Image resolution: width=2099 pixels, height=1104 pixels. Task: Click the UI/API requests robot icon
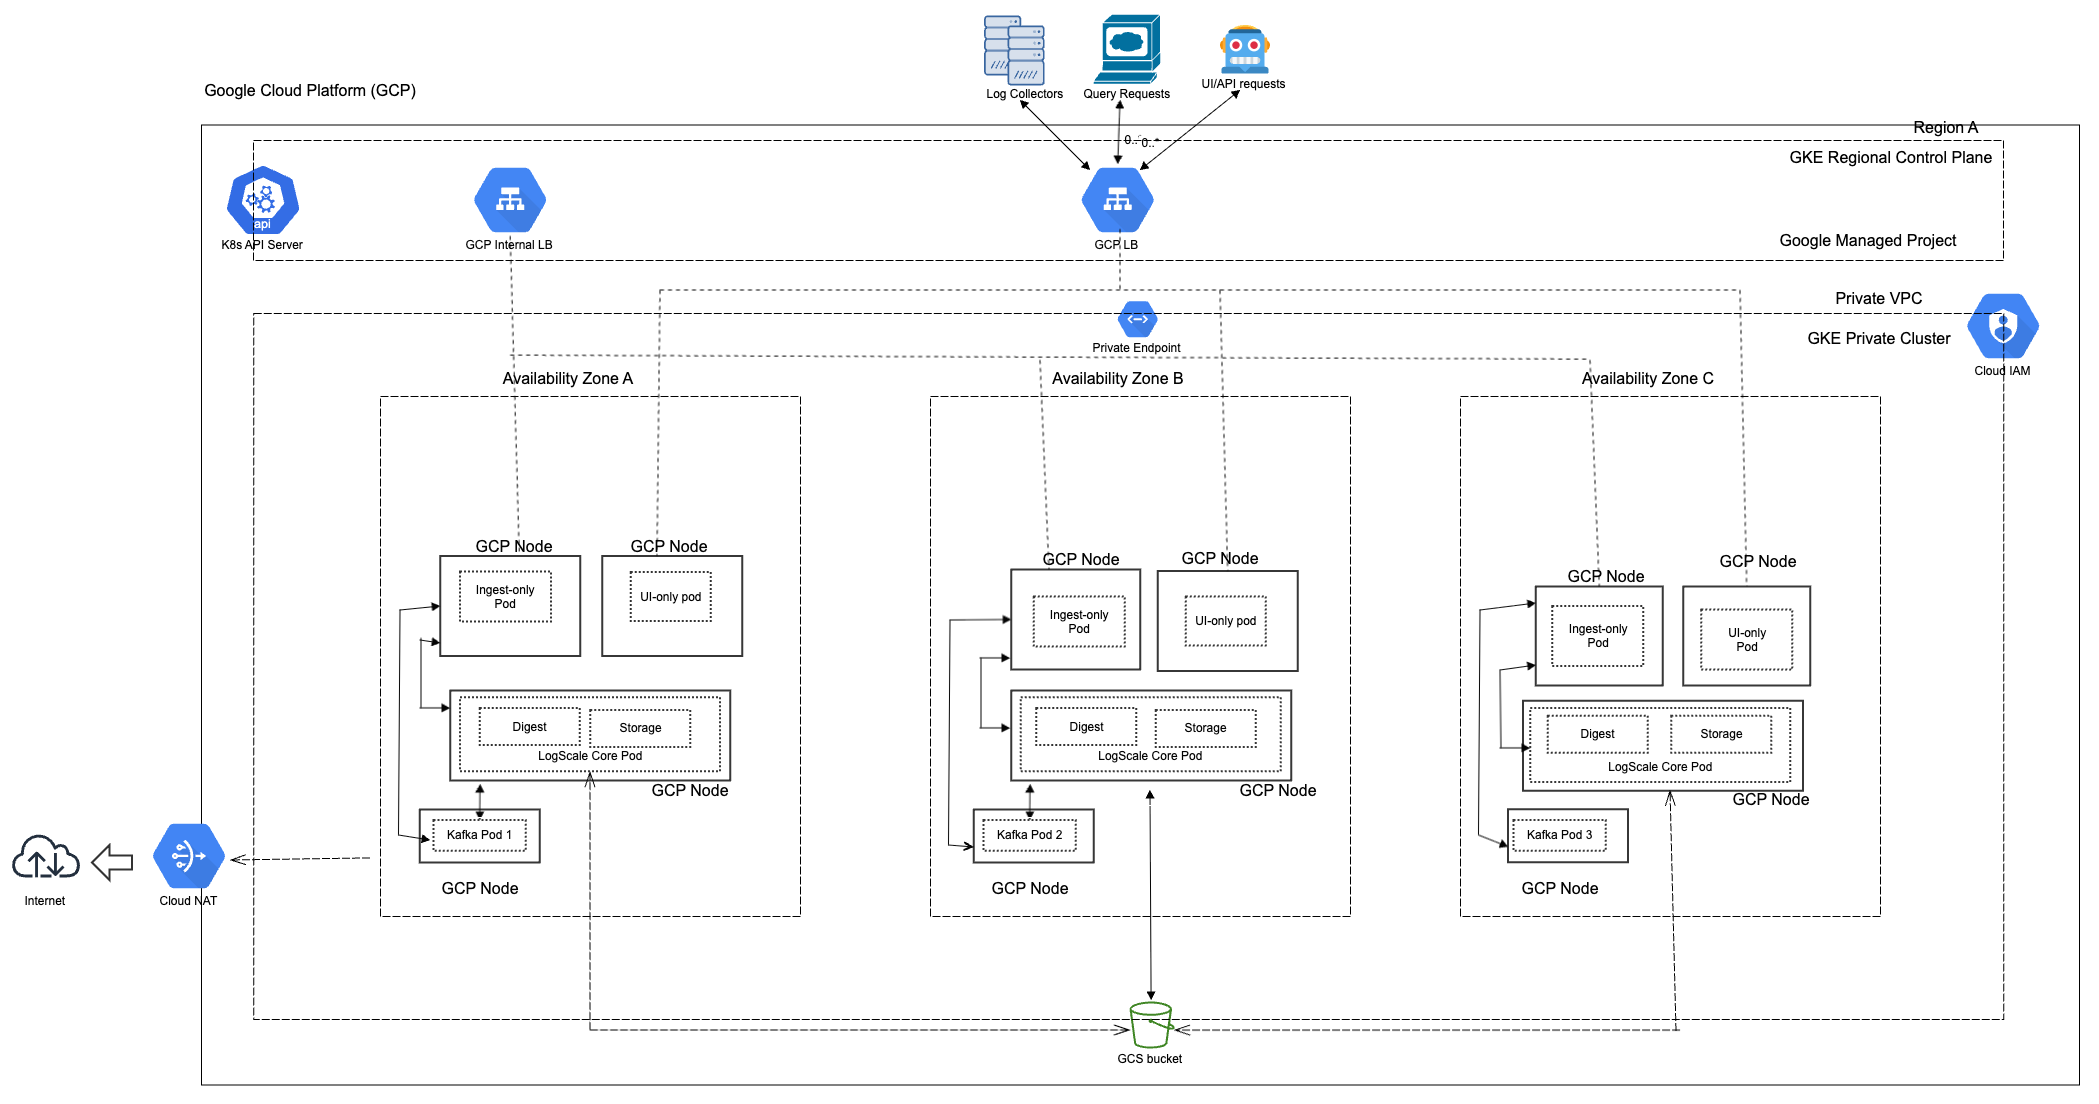click(x=1243, y=48)
